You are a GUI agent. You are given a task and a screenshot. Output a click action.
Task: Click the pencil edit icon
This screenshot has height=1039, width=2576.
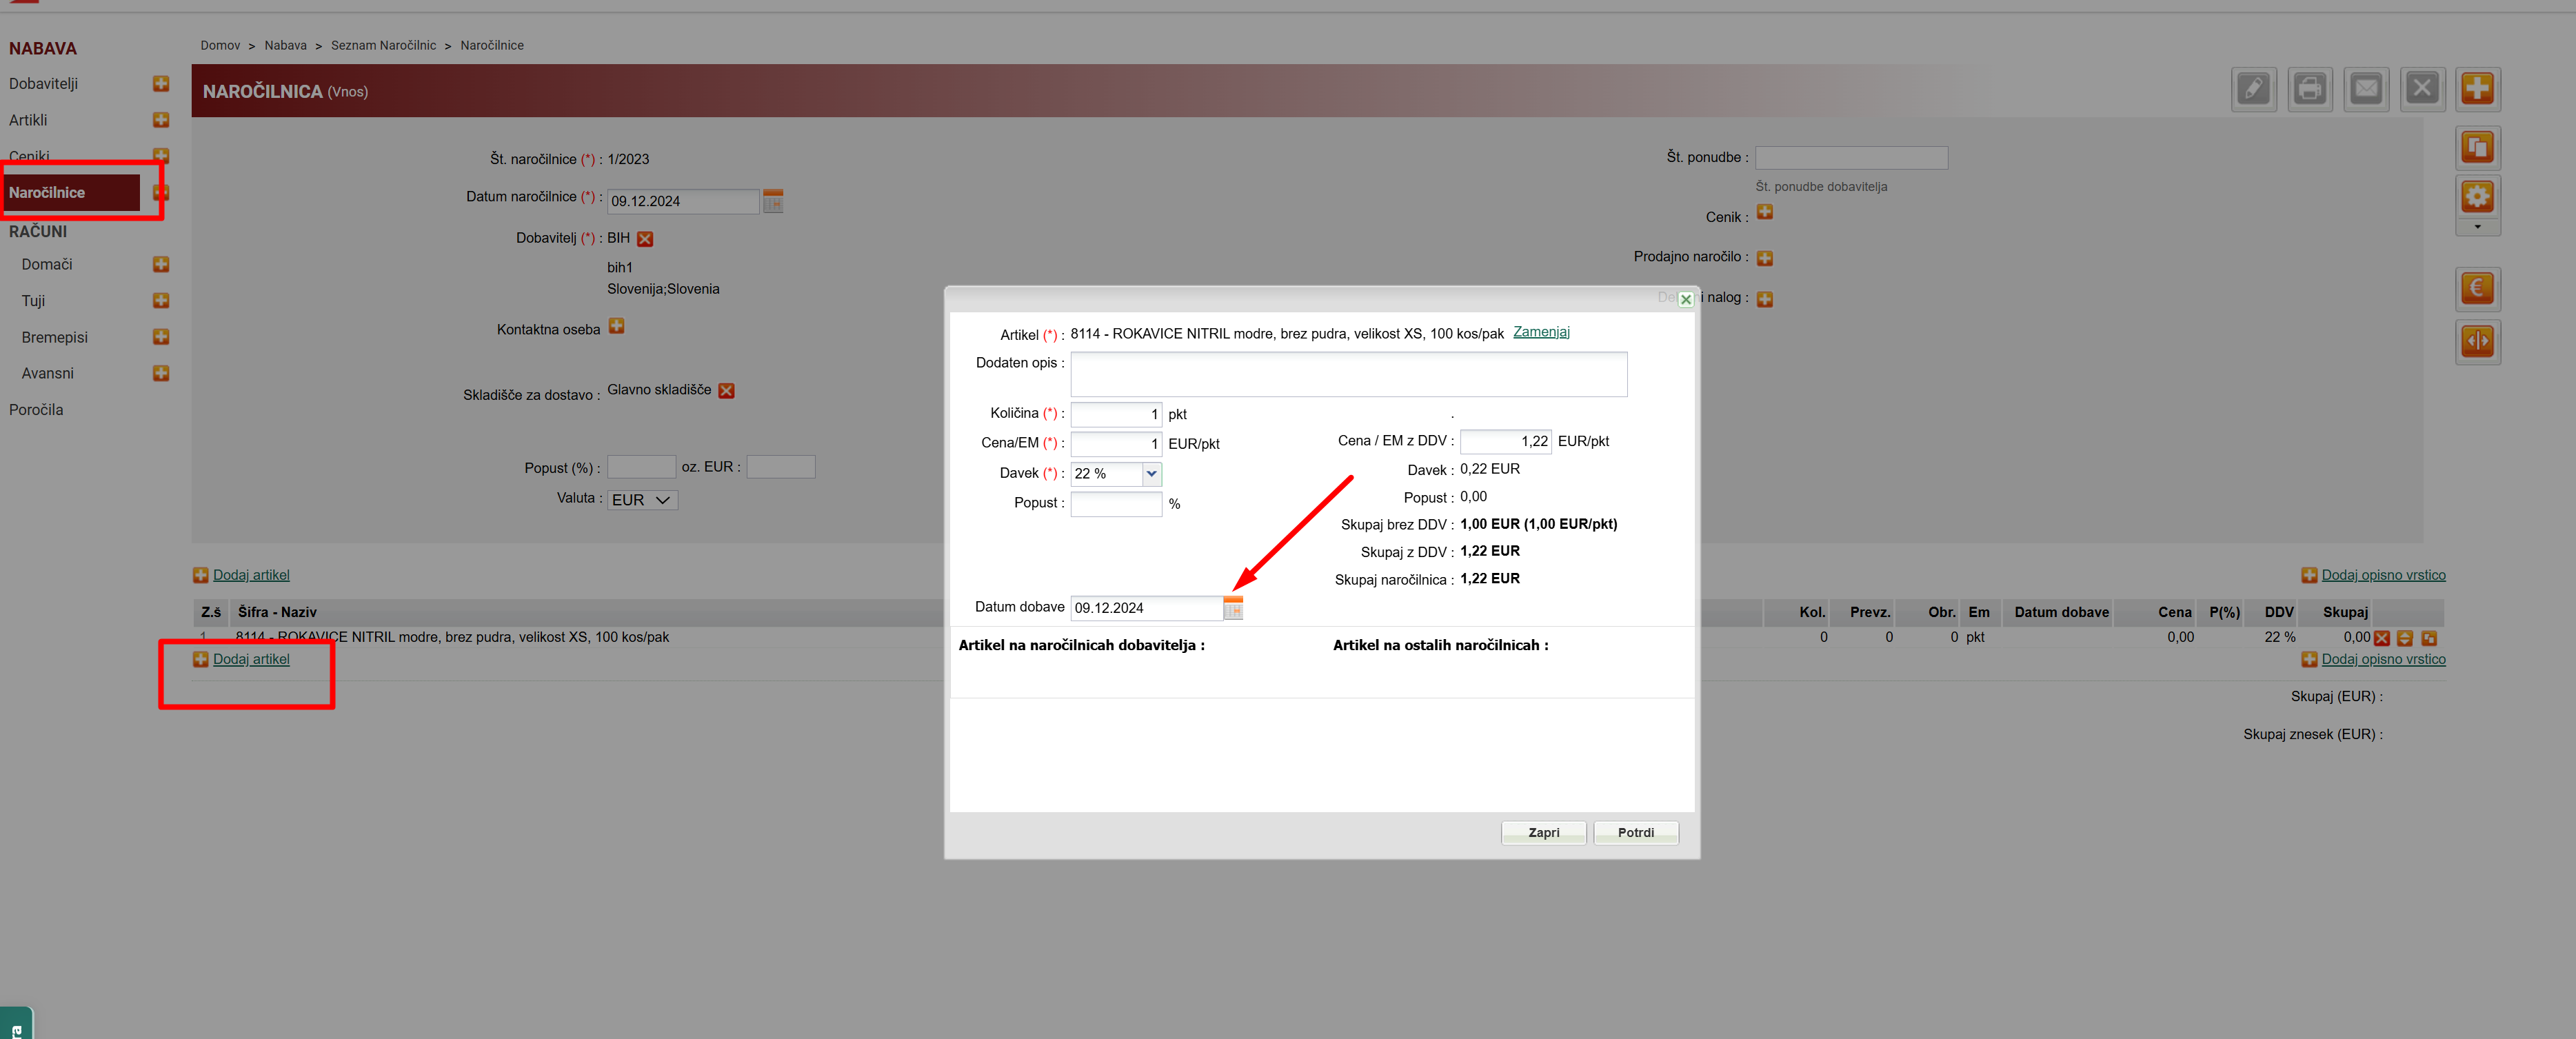tap(2253, 89)
